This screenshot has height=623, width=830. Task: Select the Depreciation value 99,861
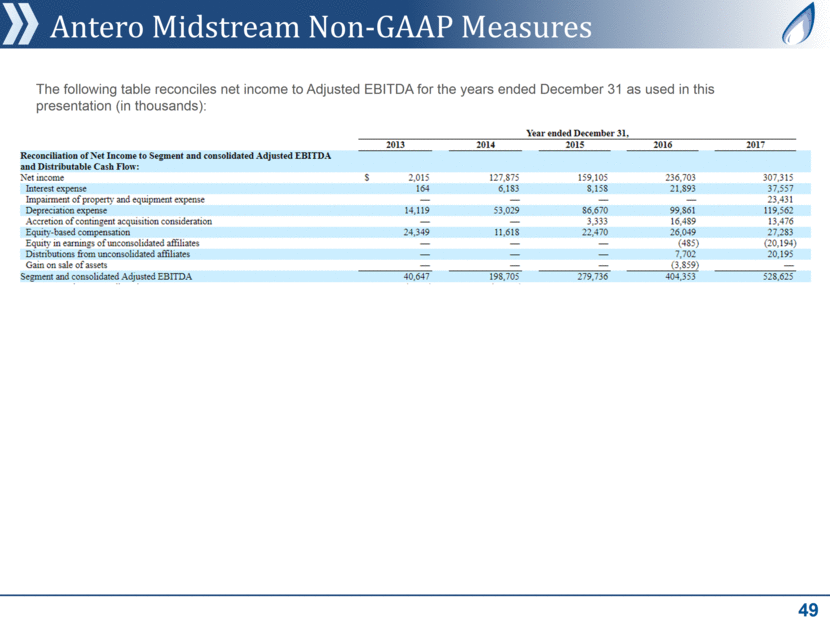tap(683, 211)
